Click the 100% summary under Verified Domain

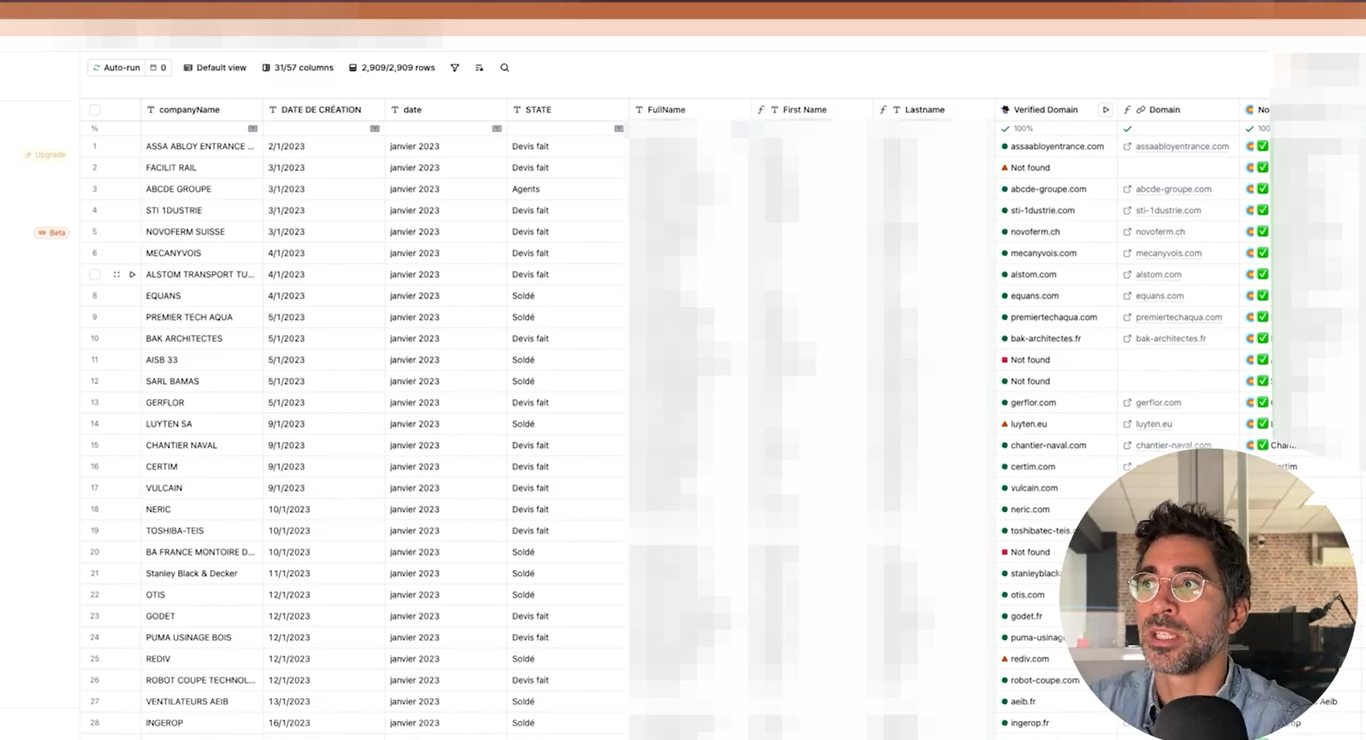pyautogui.click(x=1018, y=129)
